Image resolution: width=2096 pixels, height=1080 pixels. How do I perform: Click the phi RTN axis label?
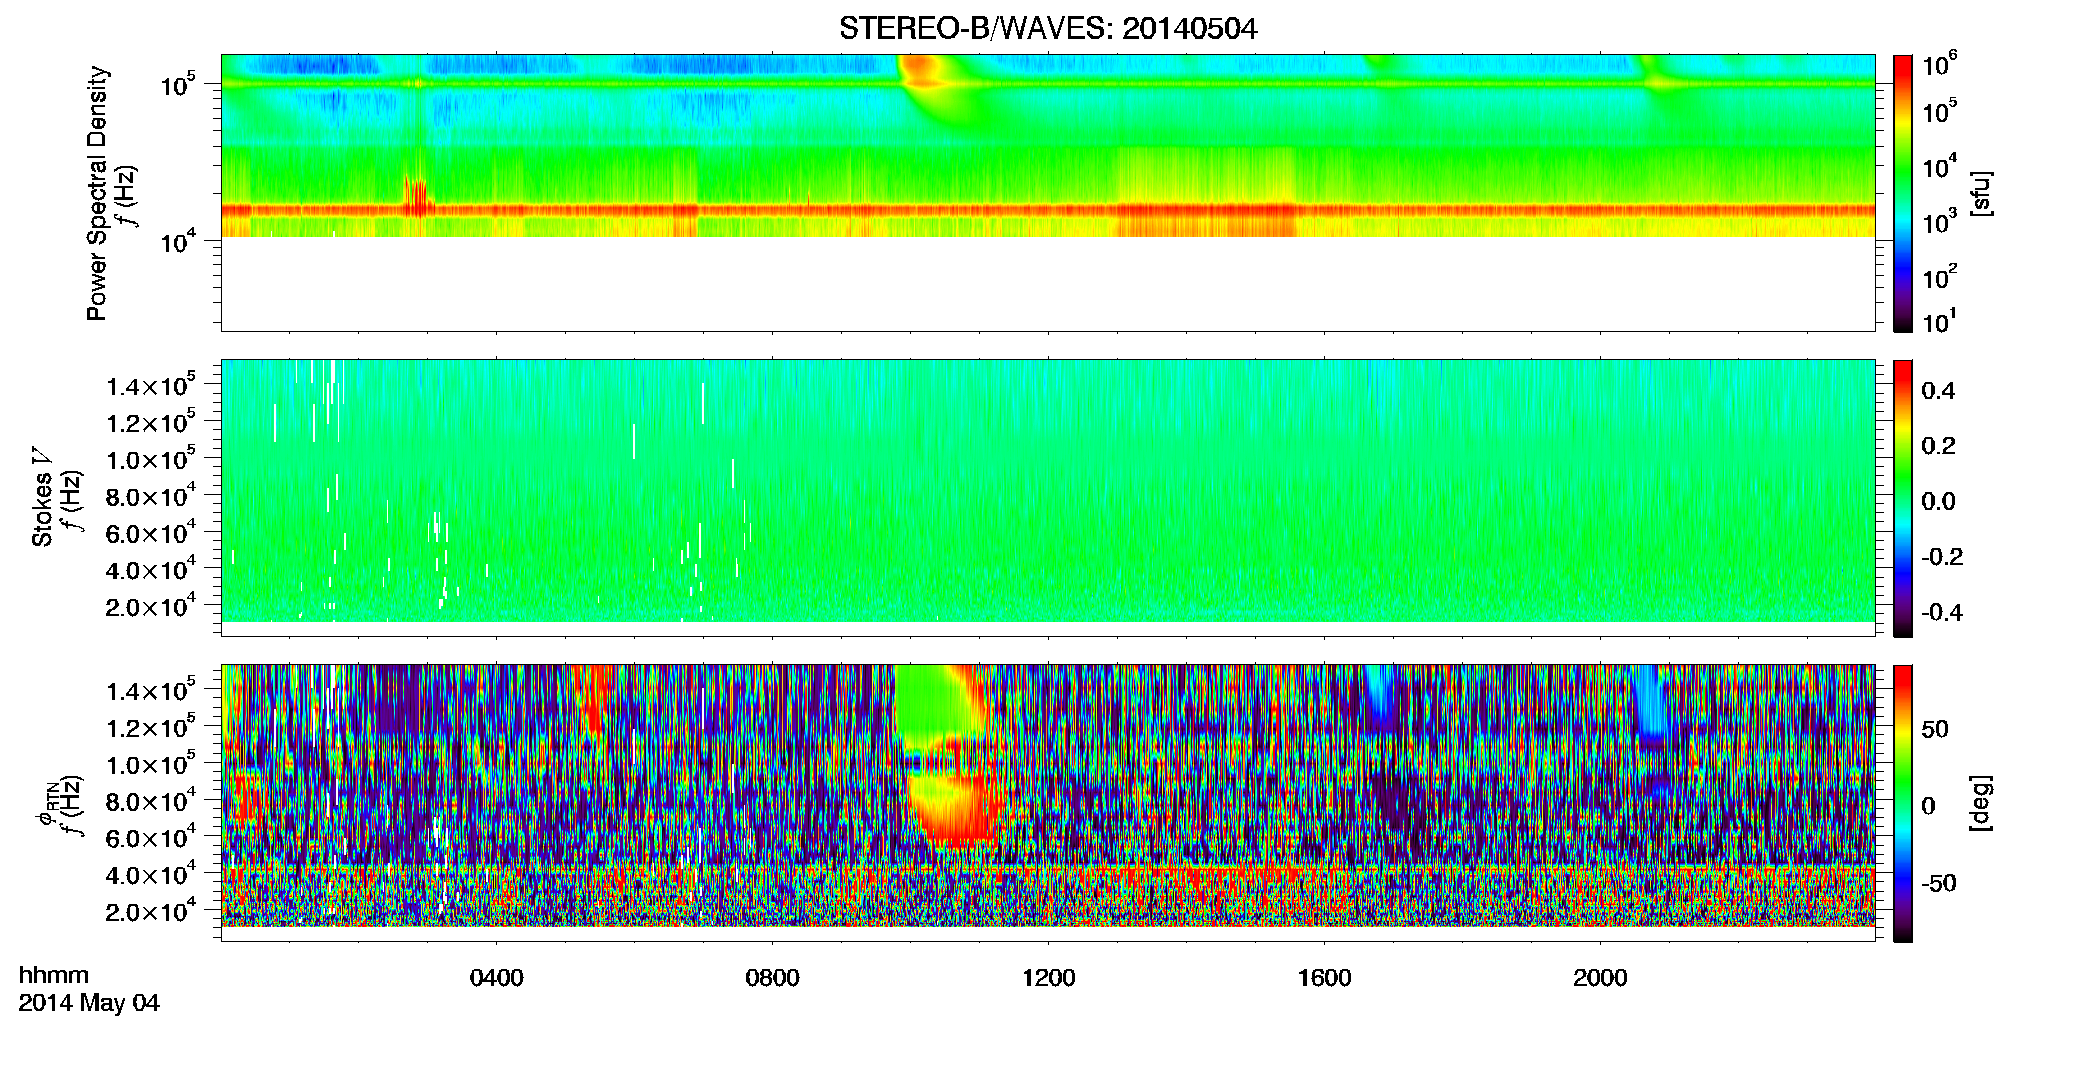click(46, 805)
